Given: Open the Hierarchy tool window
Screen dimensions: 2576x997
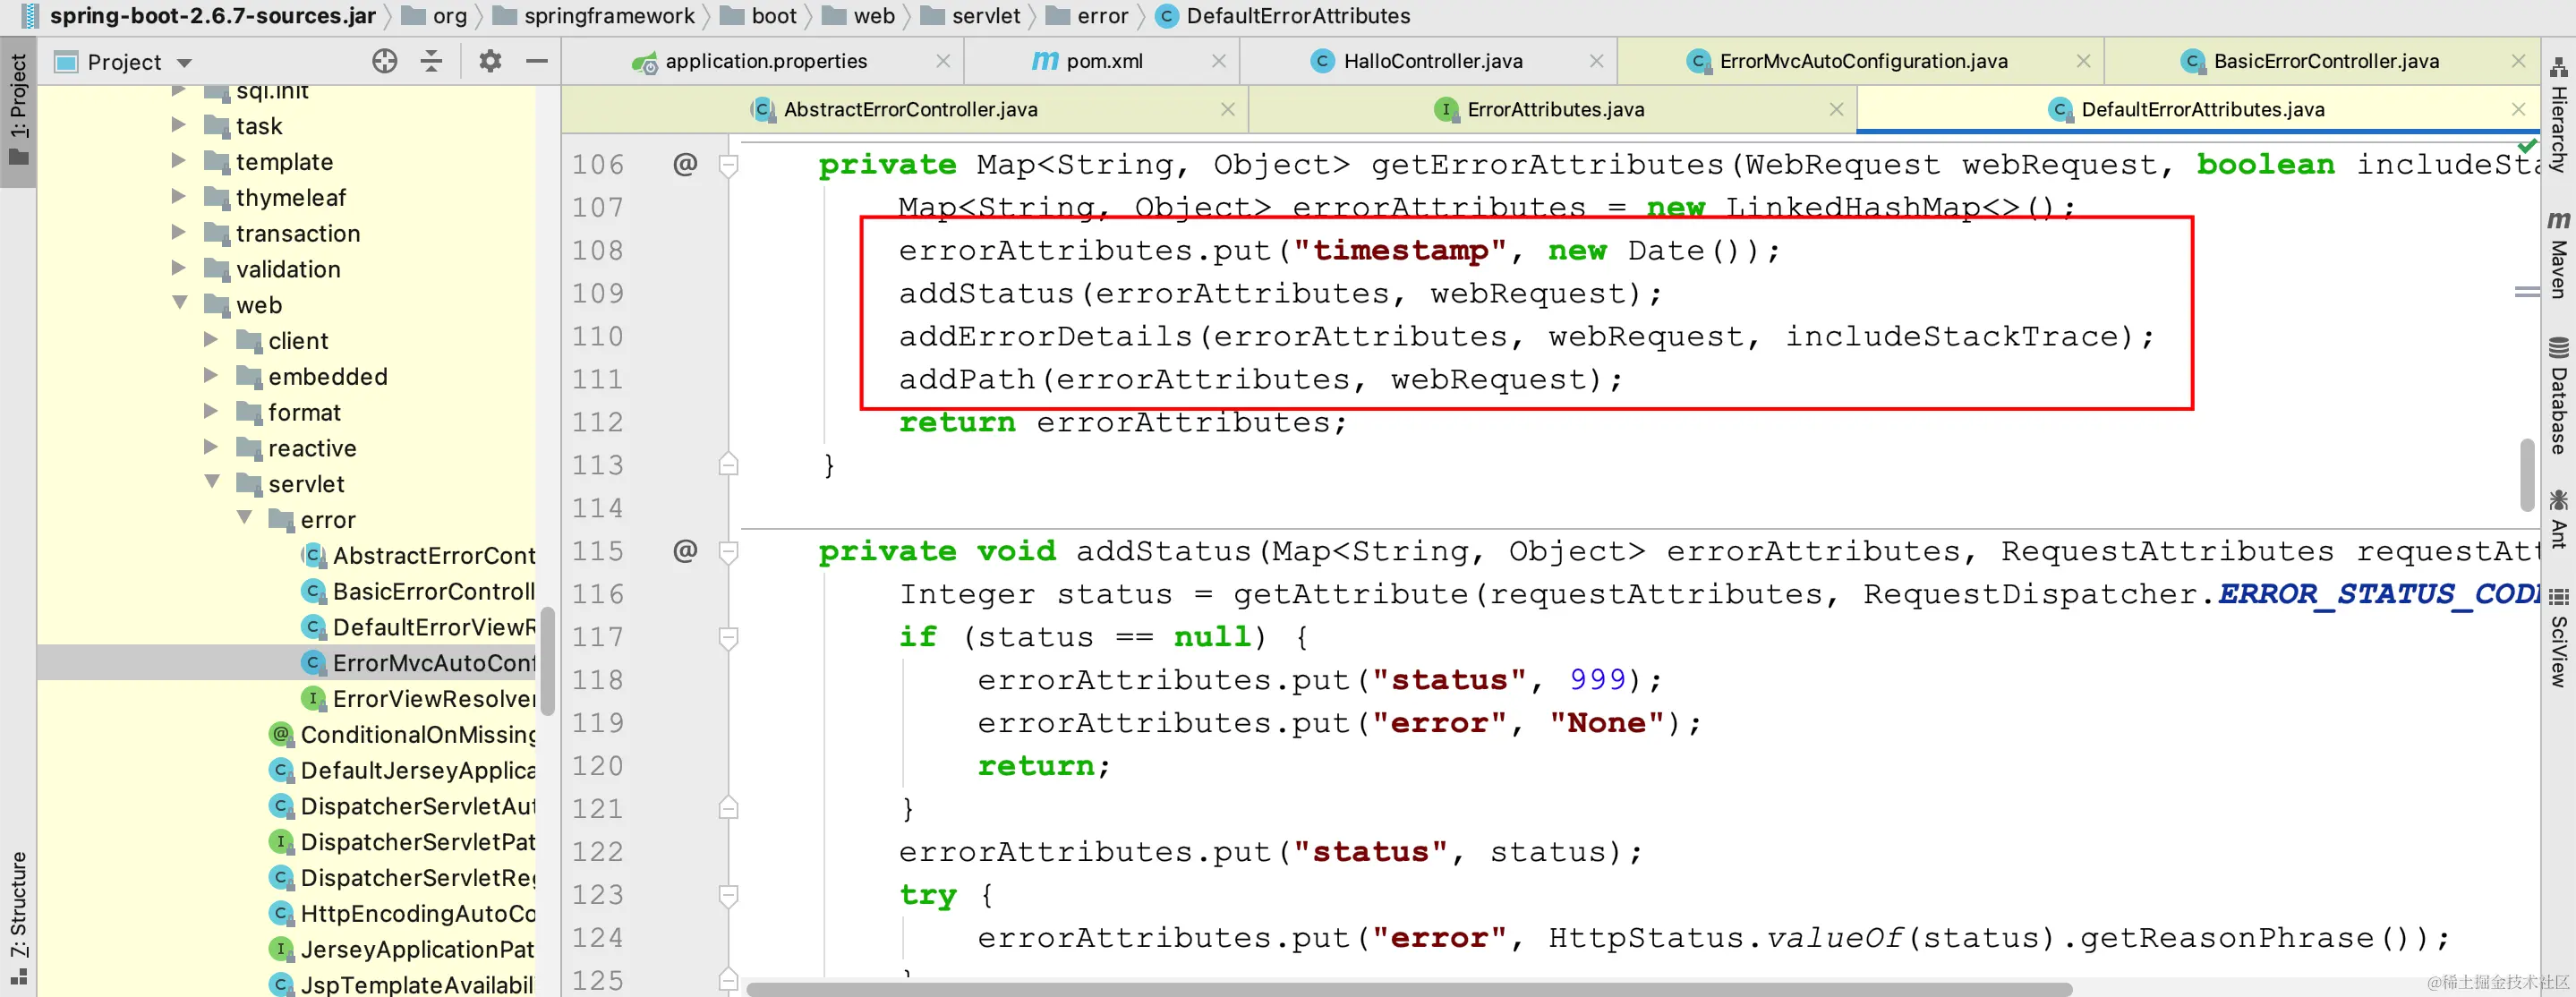Looking at the screenshot, I should click(x=2558, y=116).
